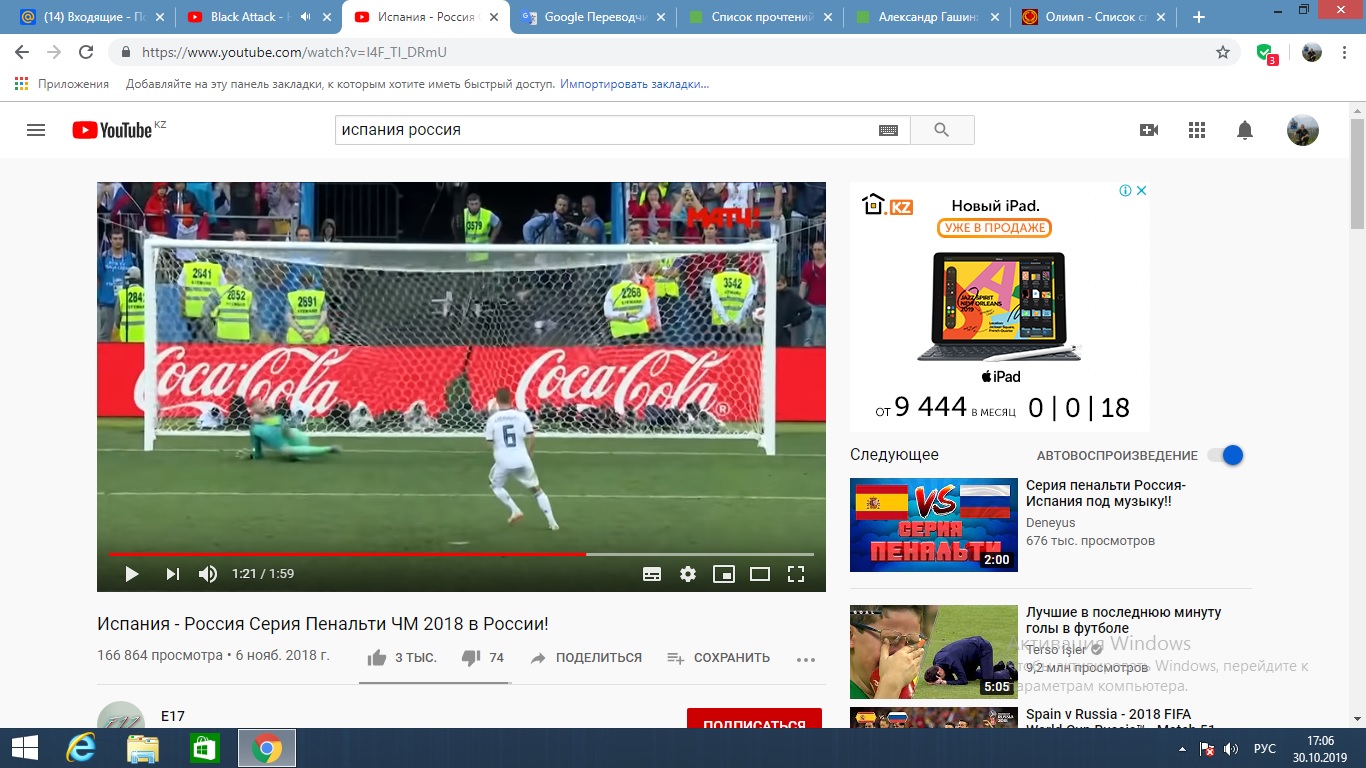This screenshot has width=1366, height=768.
Task: Switch to Входящие mail tab
Action: click(x=91, y=17)
